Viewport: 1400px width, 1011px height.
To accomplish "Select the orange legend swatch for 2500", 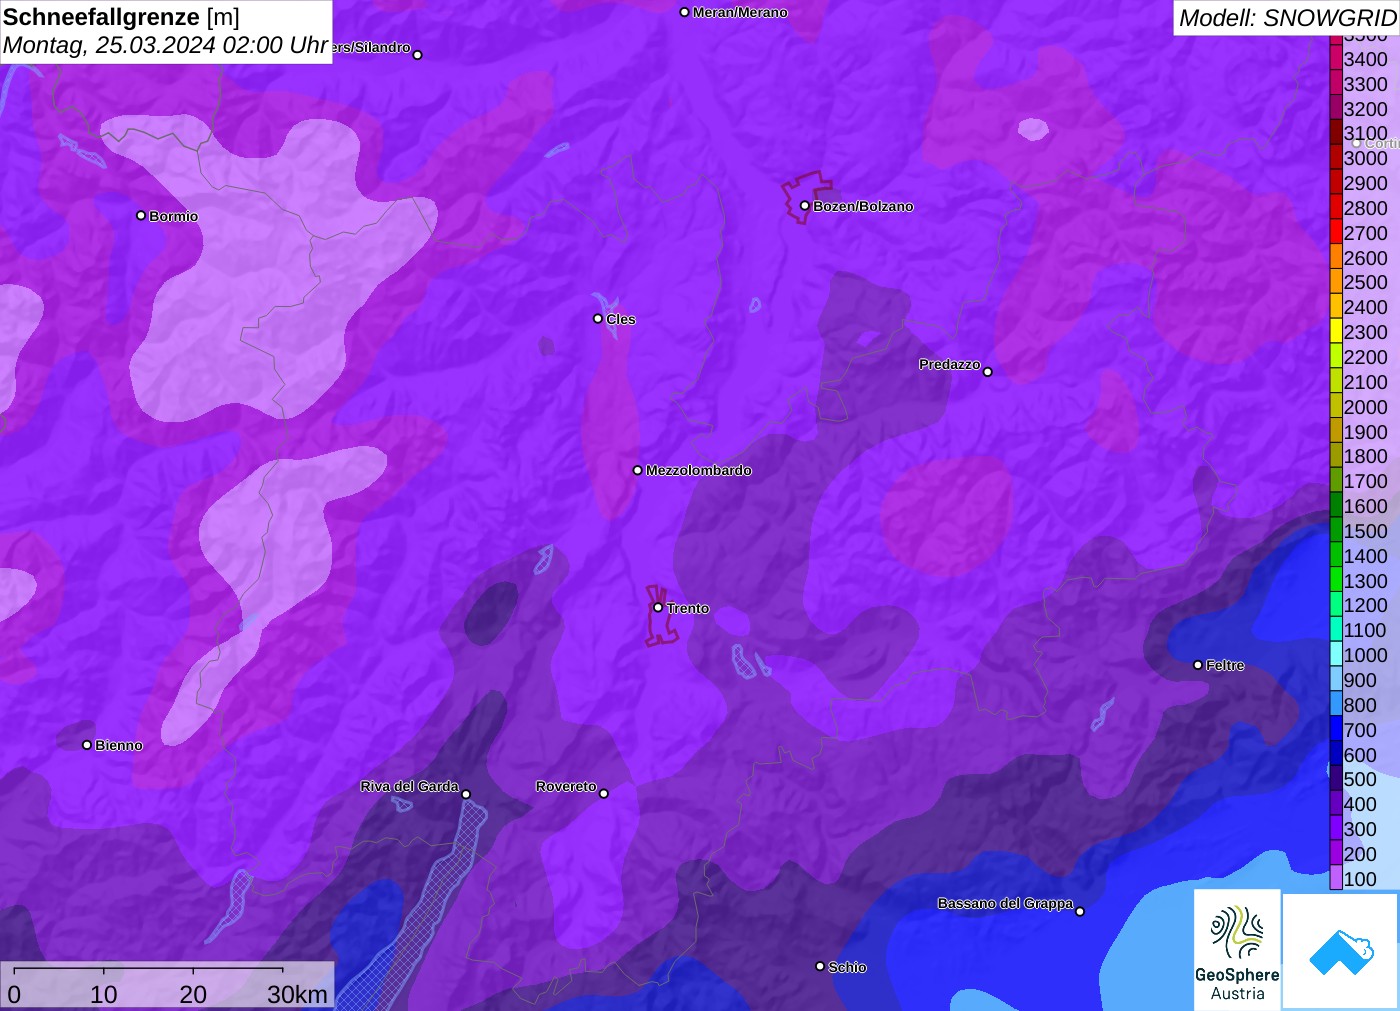I will 1336,281.
